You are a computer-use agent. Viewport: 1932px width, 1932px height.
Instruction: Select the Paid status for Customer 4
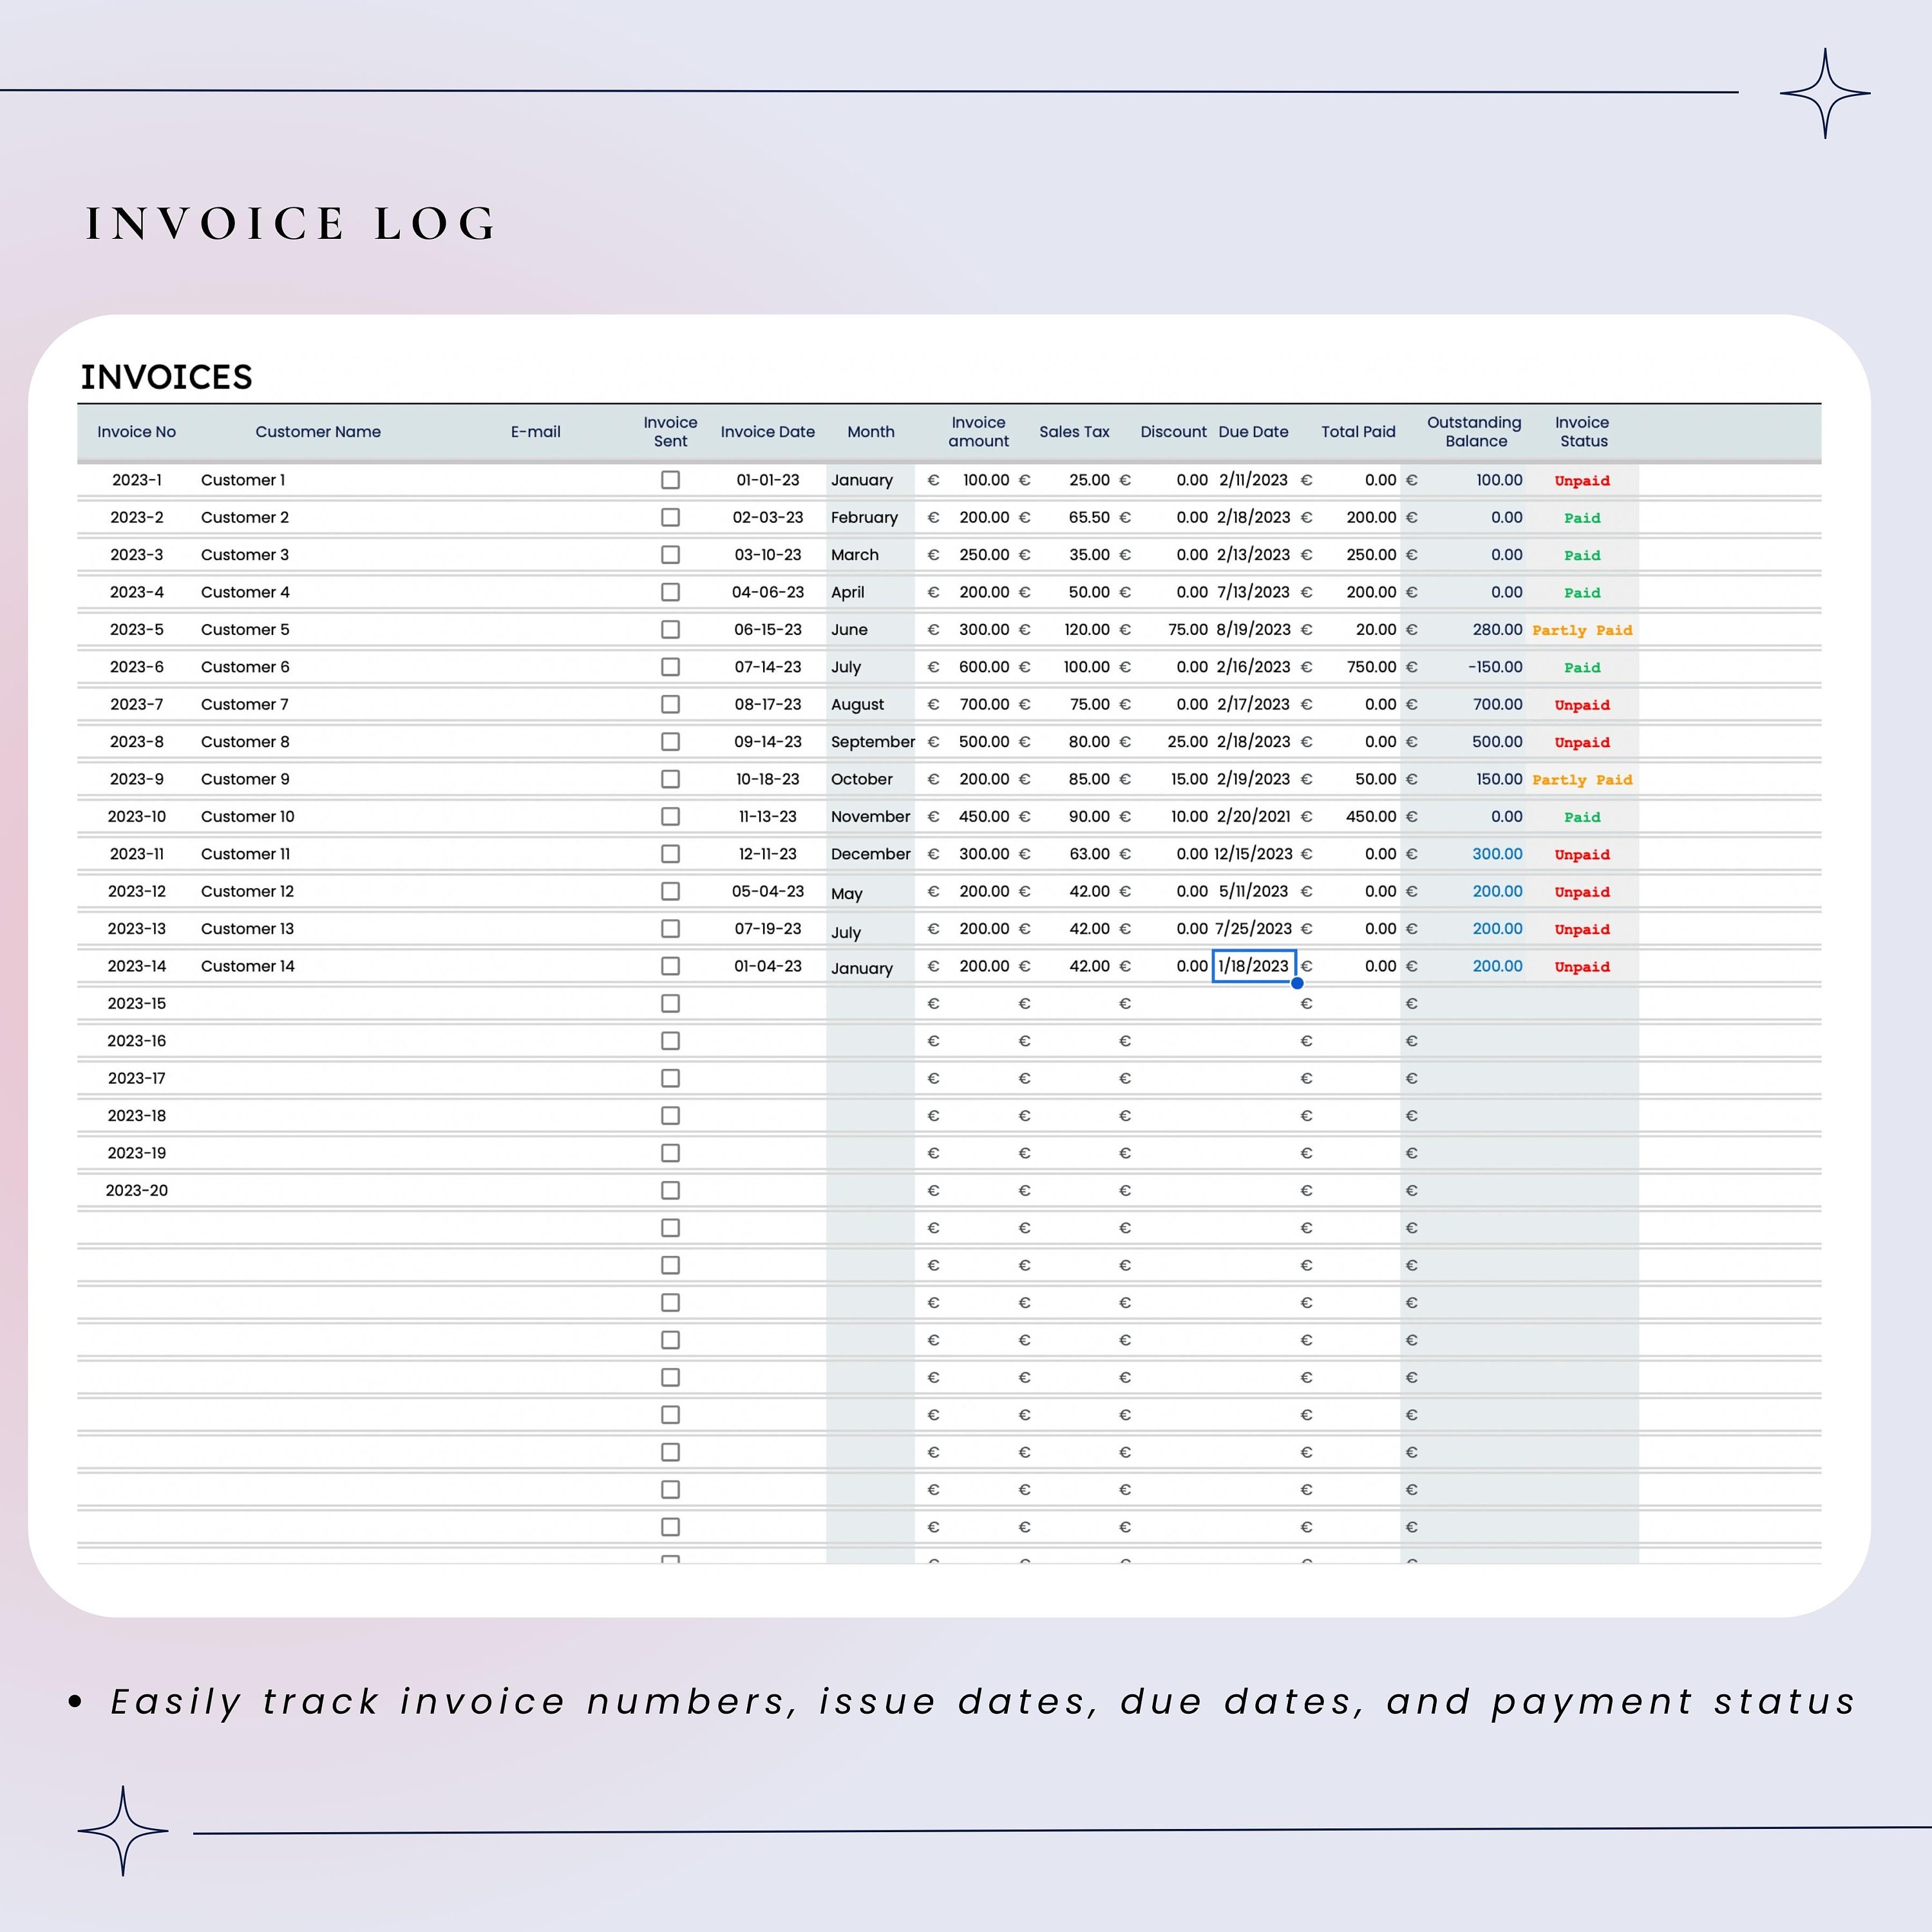coord(1582,592)
